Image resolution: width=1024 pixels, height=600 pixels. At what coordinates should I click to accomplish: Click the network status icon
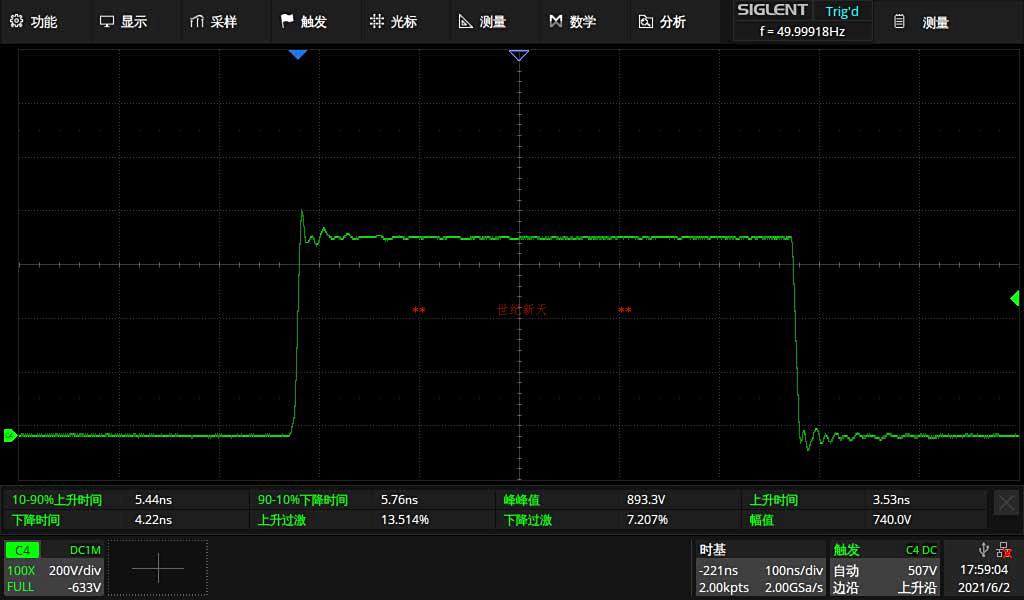coord(1004,550)
